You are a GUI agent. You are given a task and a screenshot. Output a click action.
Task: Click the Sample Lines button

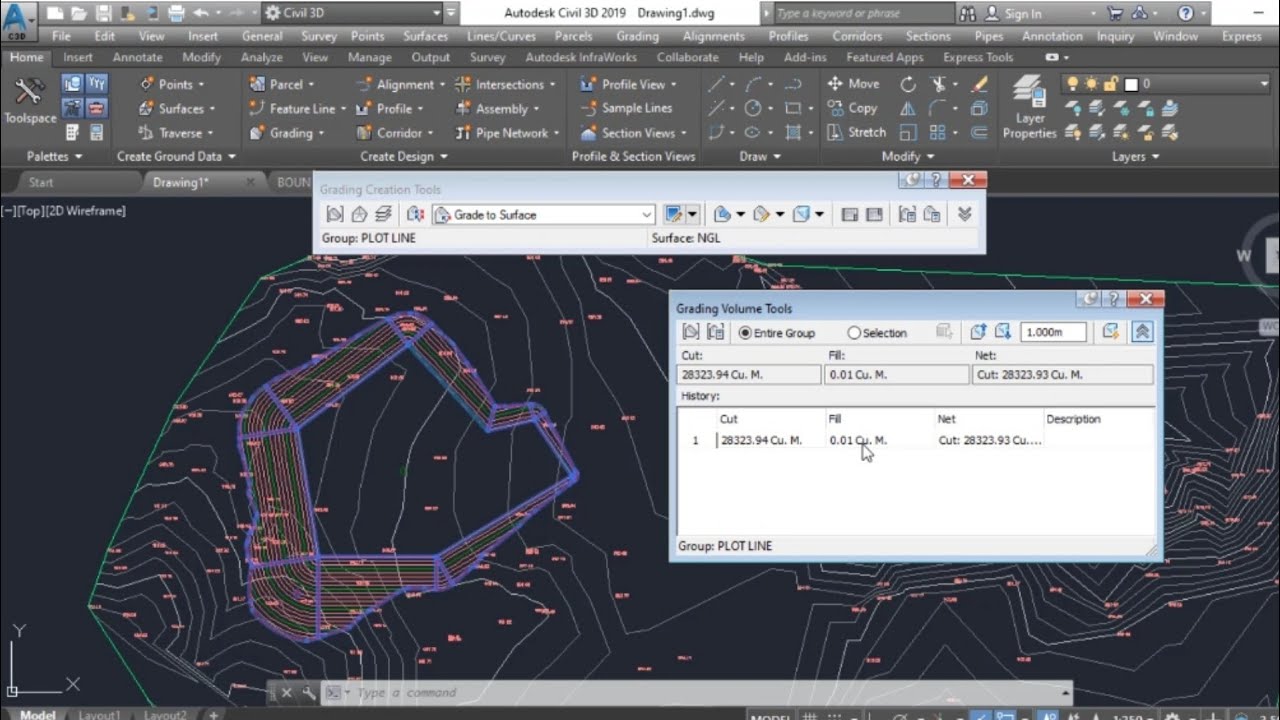click(626, 108)
